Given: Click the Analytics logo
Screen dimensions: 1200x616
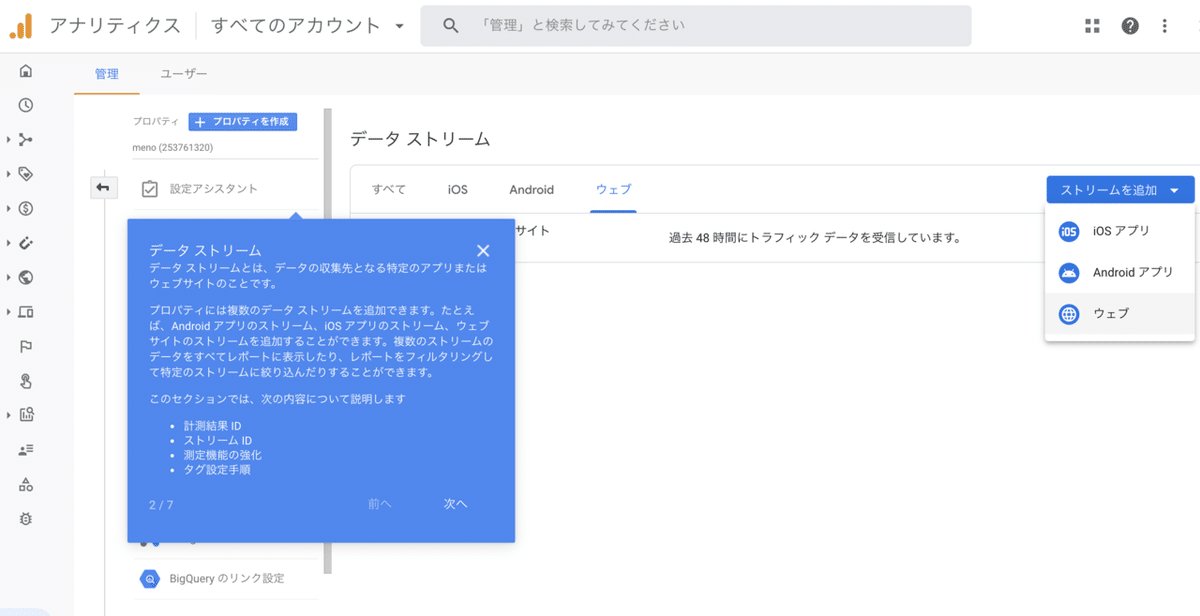Looking at the screenshot, I should 21,26.
